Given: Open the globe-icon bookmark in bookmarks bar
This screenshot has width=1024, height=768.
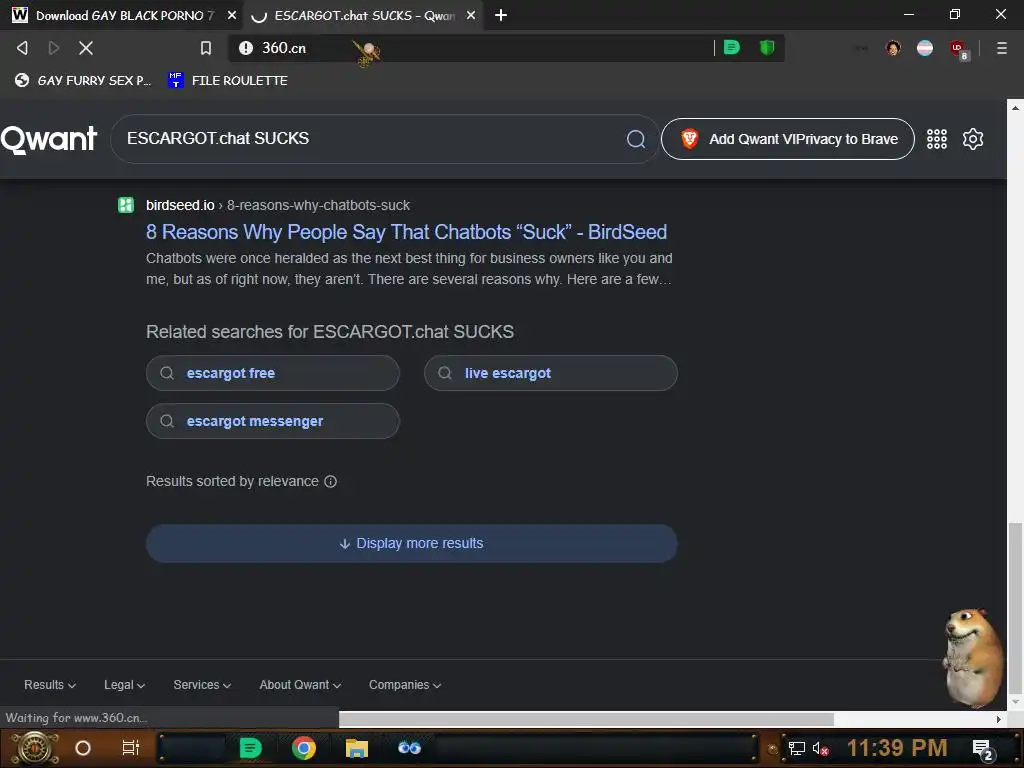Looking at the screenshot, I should click(x=83, y=80).
